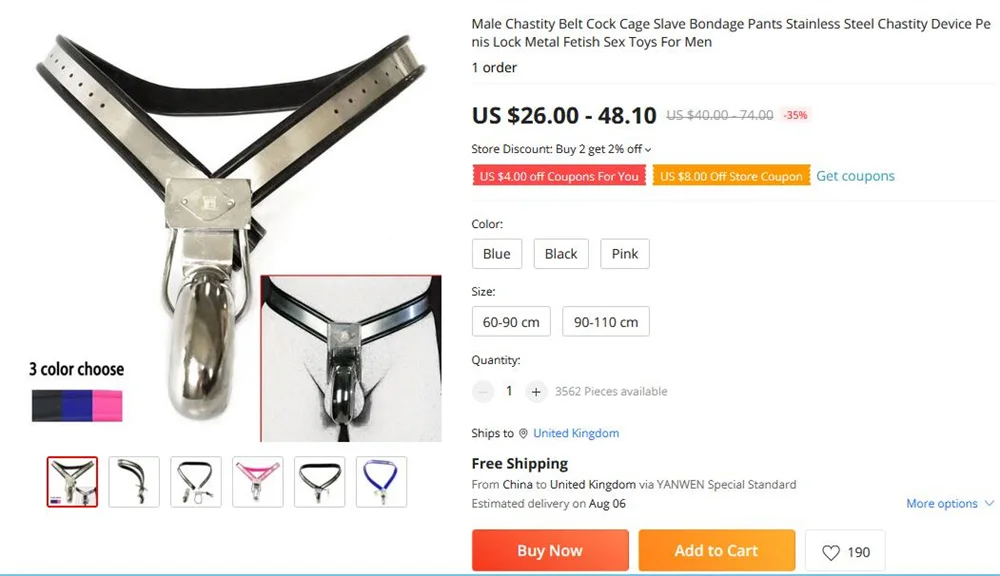Click the location pin icon beside Ships to
The width and height of the screenshot is (1000, 576).
tap(523, 433)
